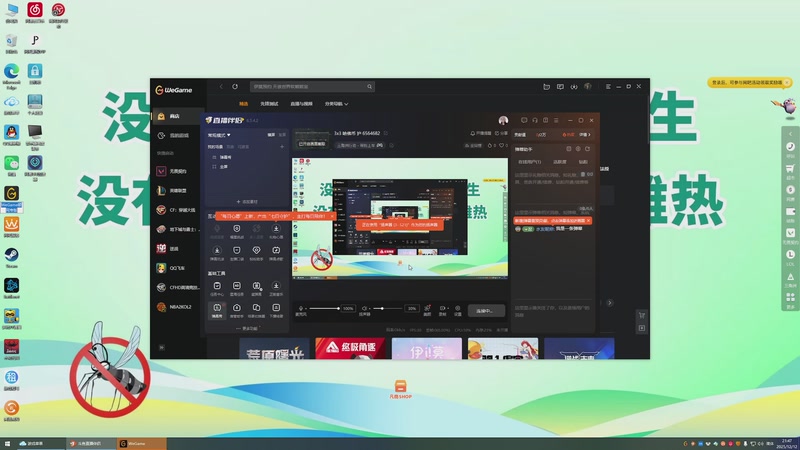The image size is (800, 450).
Task: Mute the microphone icon
Action: (301, 308)
